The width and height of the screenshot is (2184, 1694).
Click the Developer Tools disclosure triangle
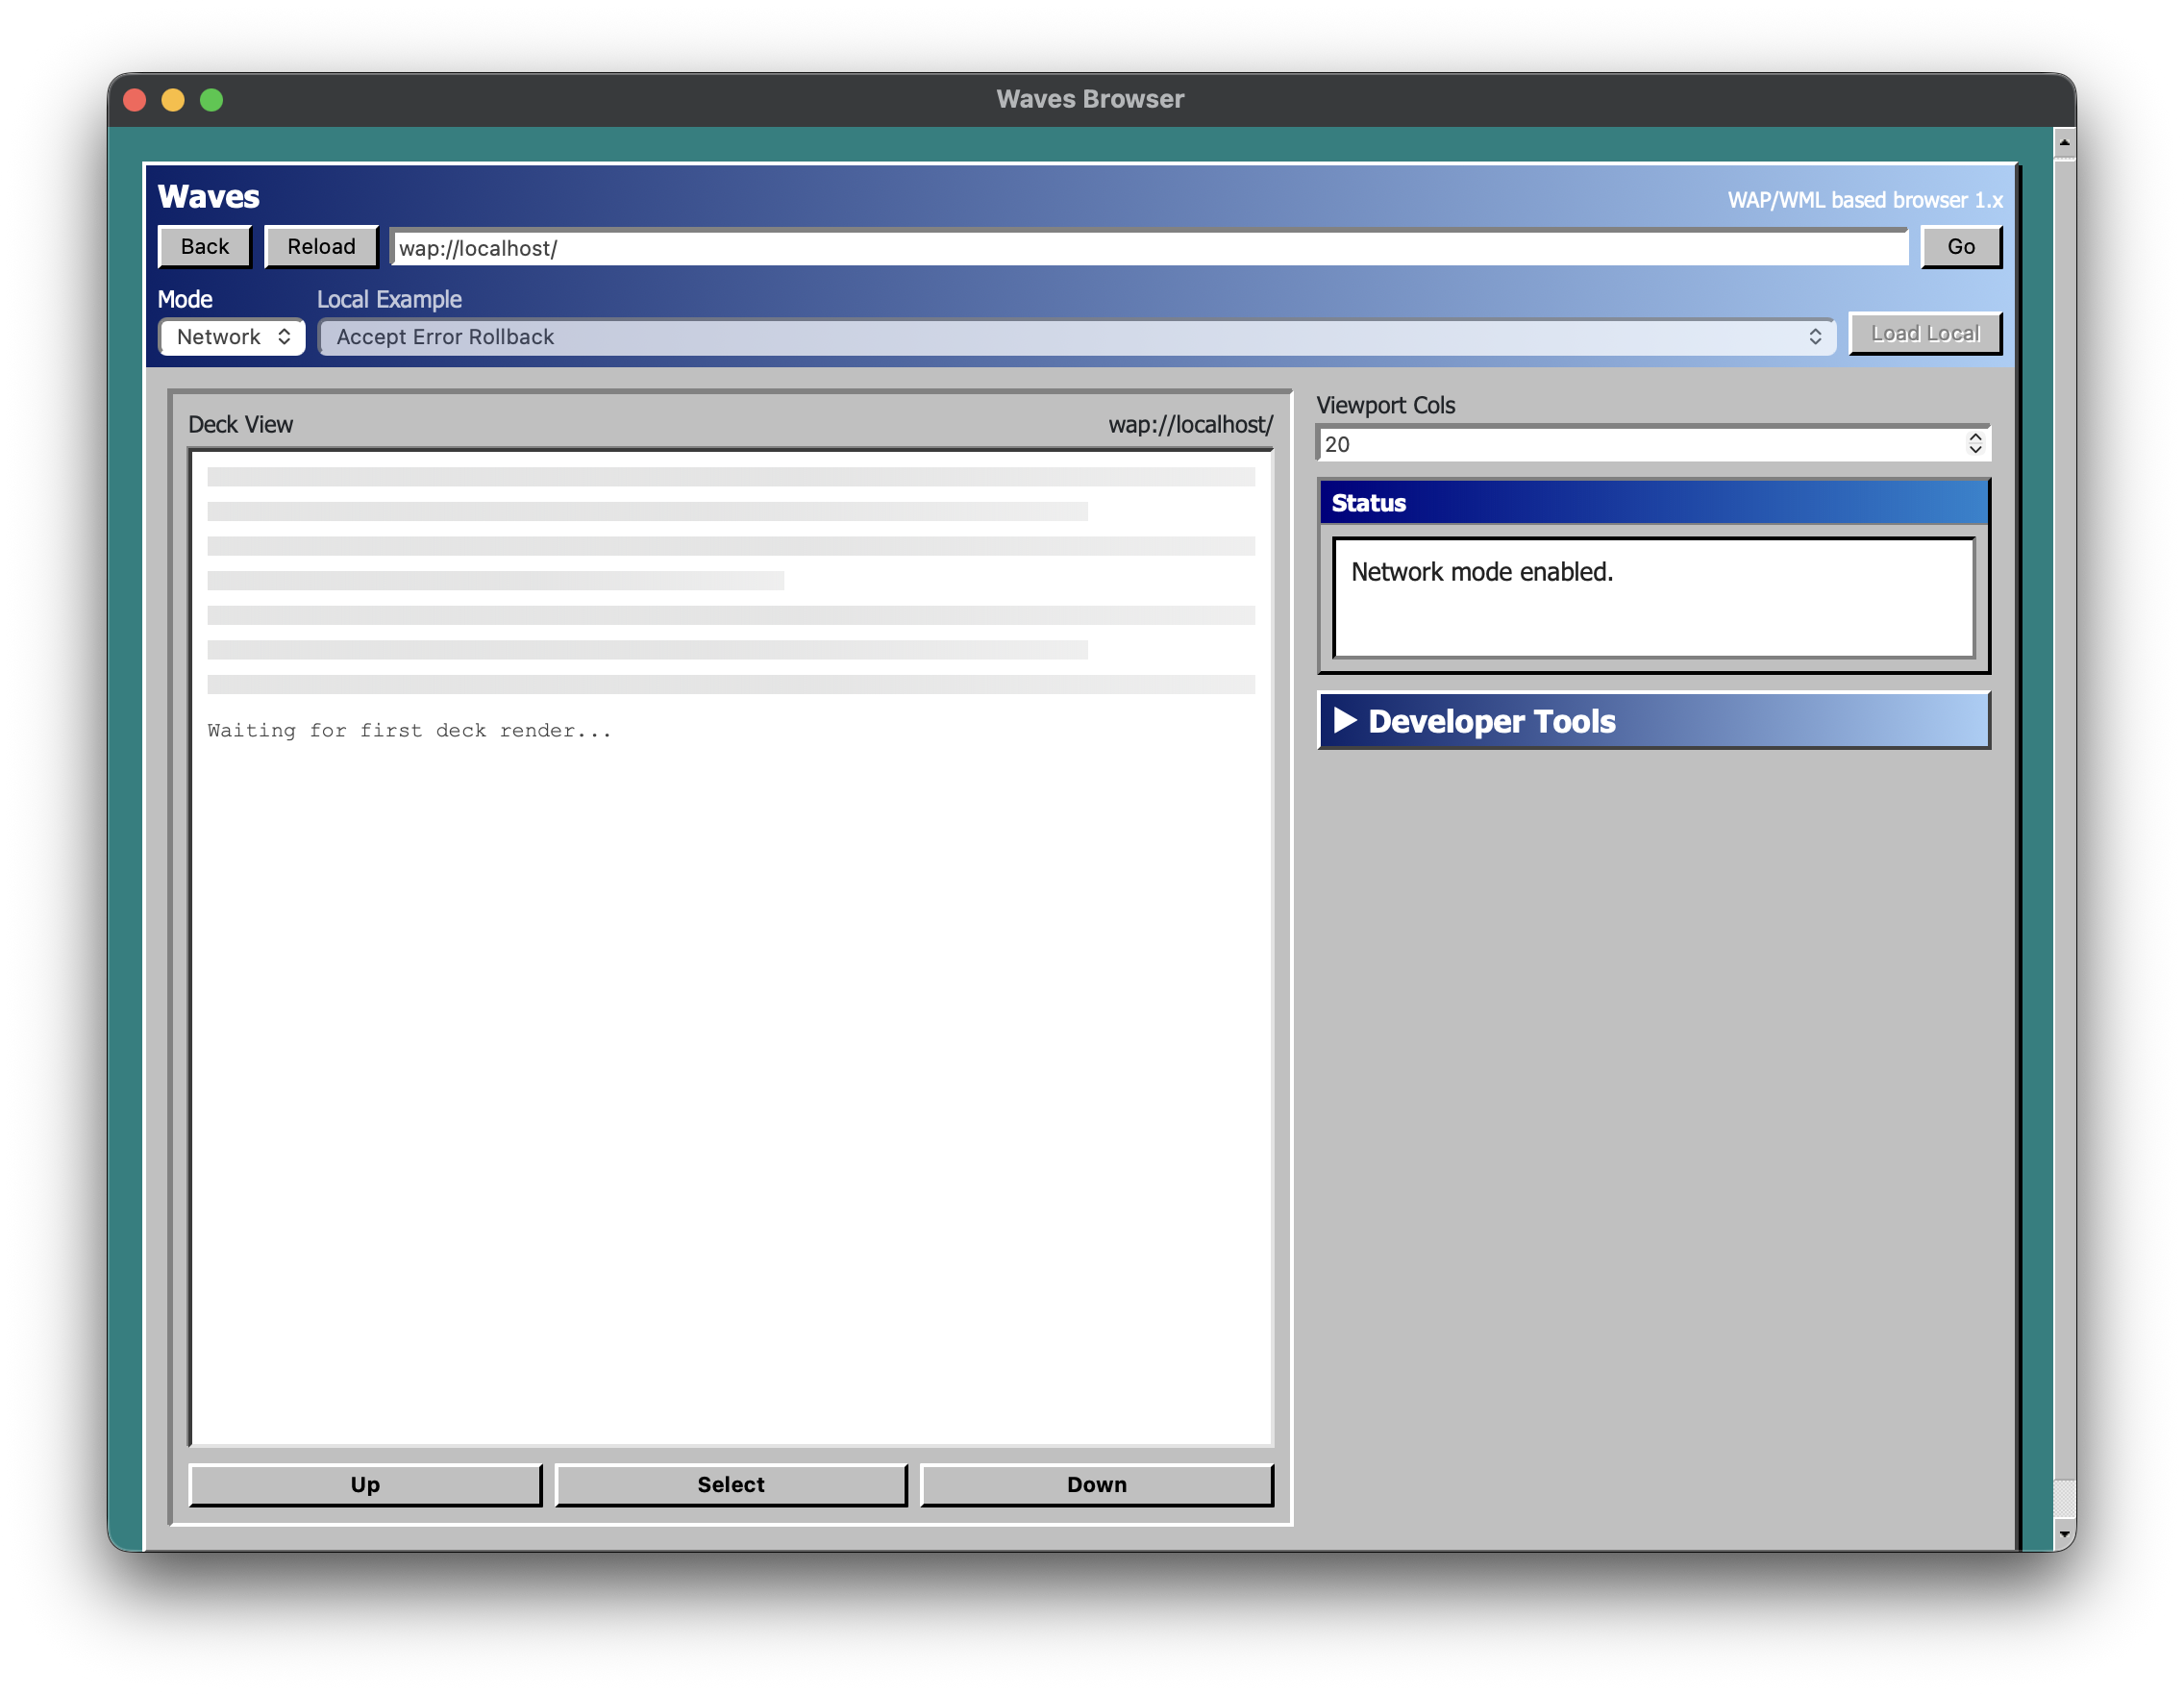click(1345, 720)
